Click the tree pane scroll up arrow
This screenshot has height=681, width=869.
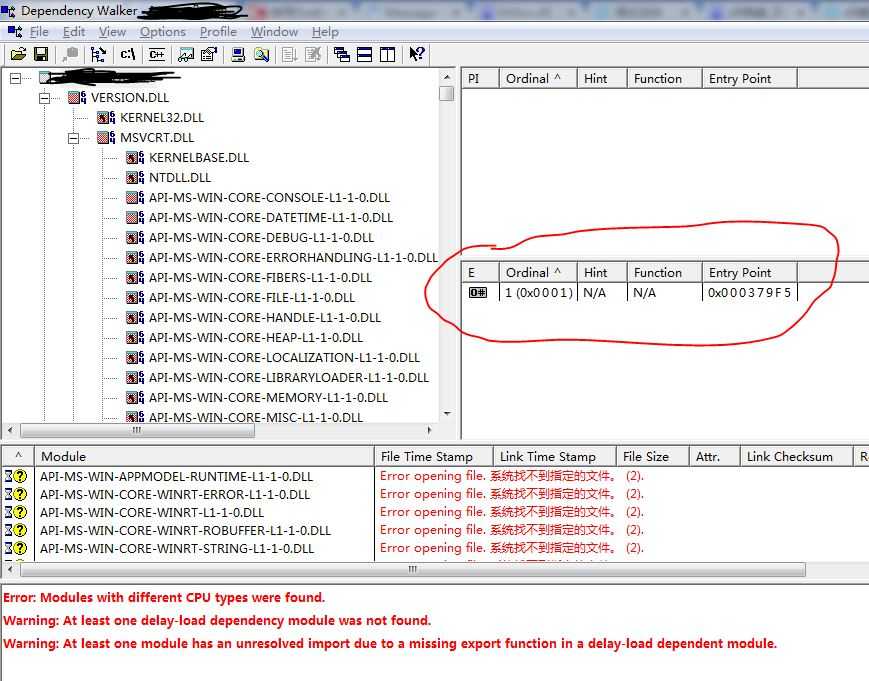(x=447, y=76)
